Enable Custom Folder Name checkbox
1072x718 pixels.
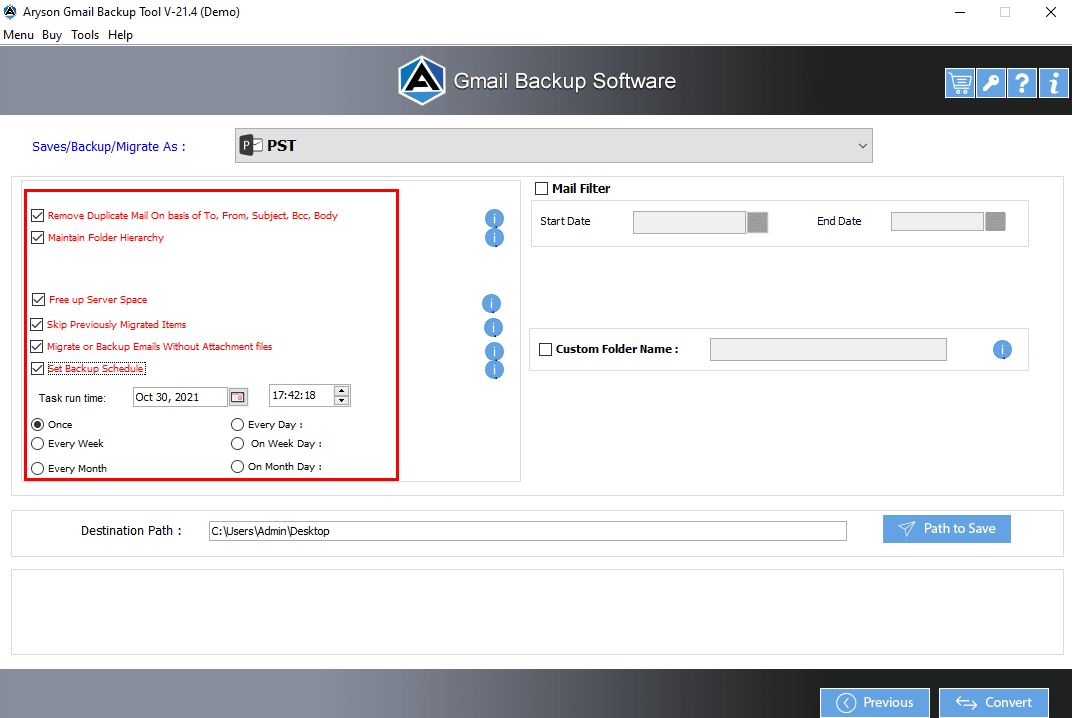pos(546,349)
